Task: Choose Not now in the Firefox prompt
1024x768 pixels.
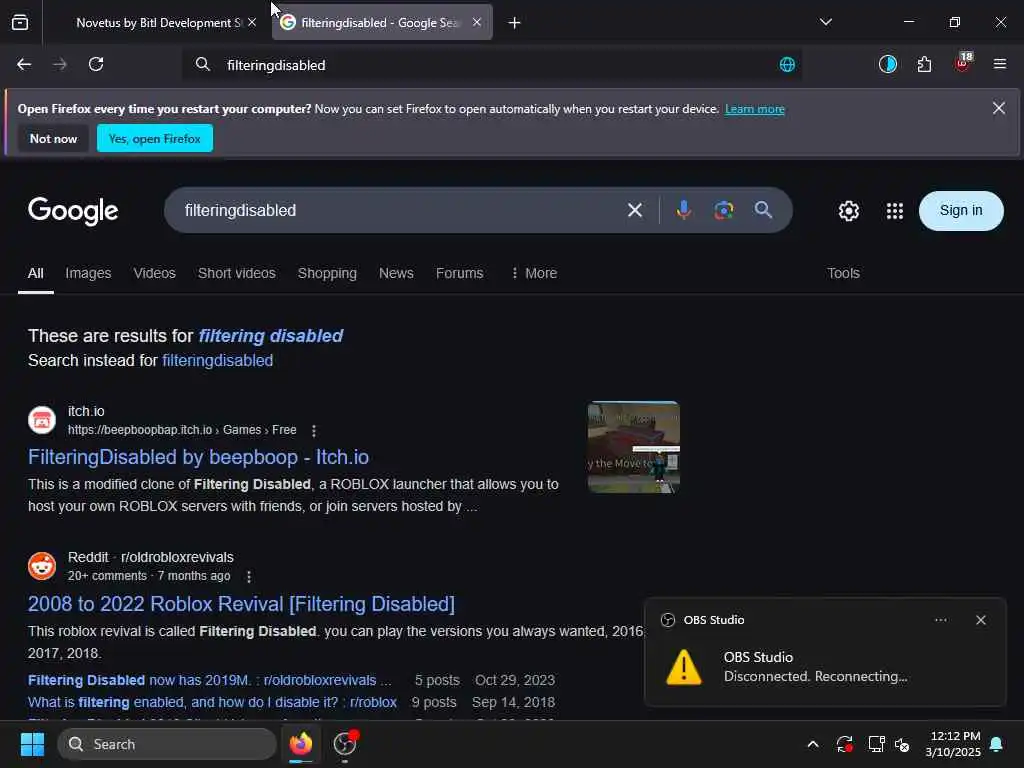Action: 54,138
